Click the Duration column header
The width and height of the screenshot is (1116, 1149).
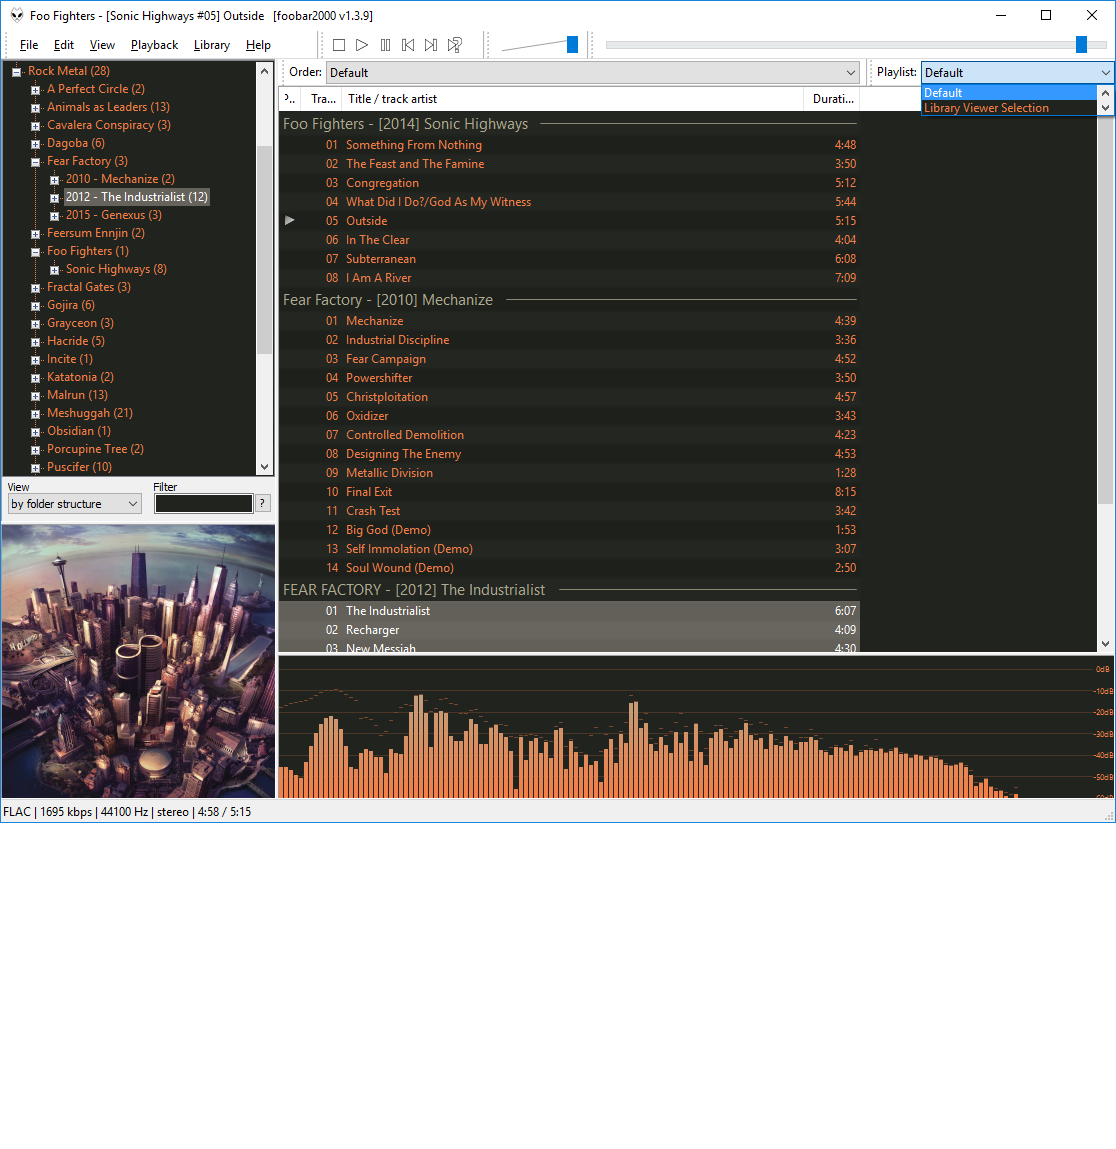(x=832, y=99)
